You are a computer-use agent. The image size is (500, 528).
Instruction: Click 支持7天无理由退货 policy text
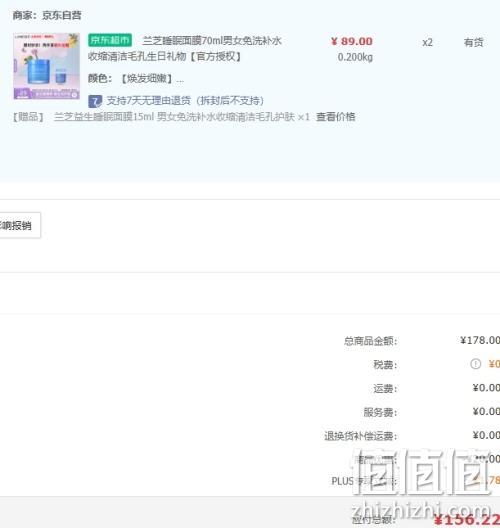pyautogui.click(x=185, y=101)
